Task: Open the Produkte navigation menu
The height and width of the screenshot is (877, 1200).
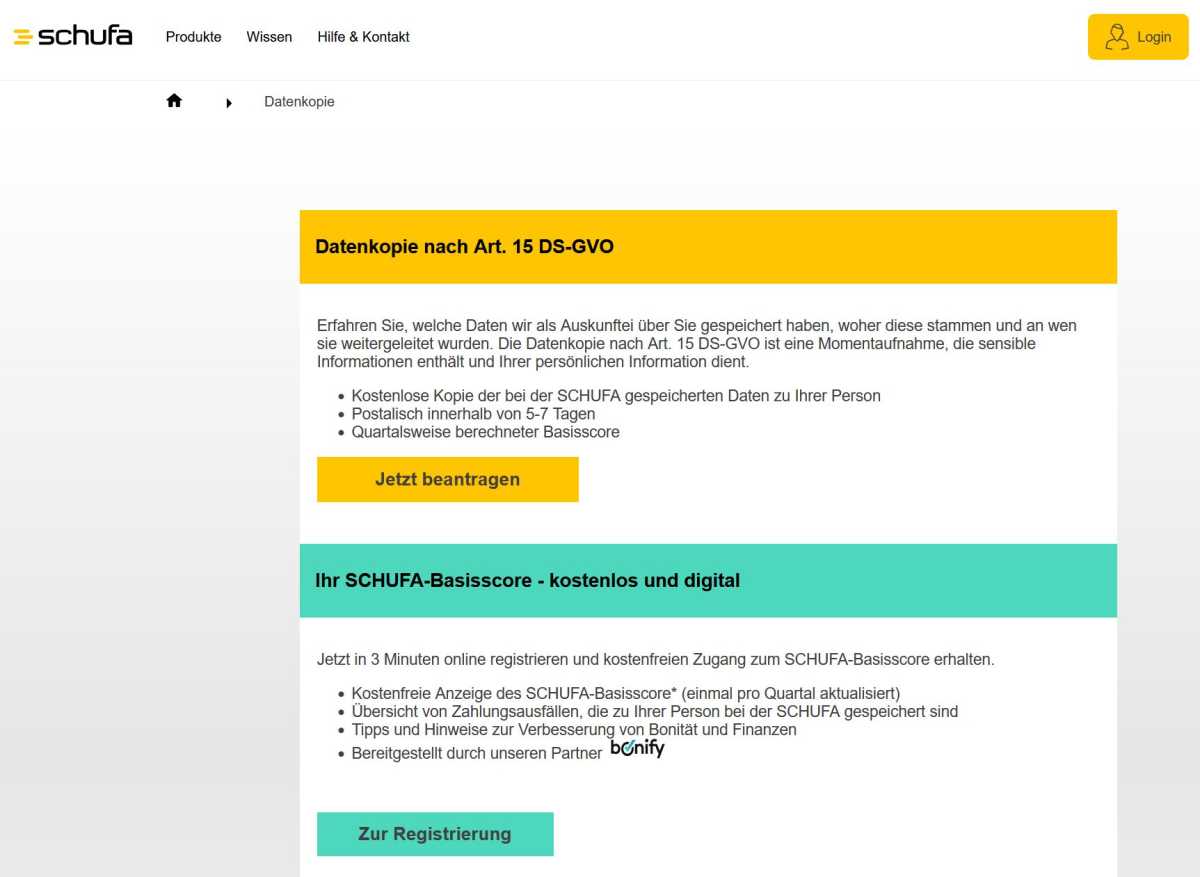Action: pos(193,37)
